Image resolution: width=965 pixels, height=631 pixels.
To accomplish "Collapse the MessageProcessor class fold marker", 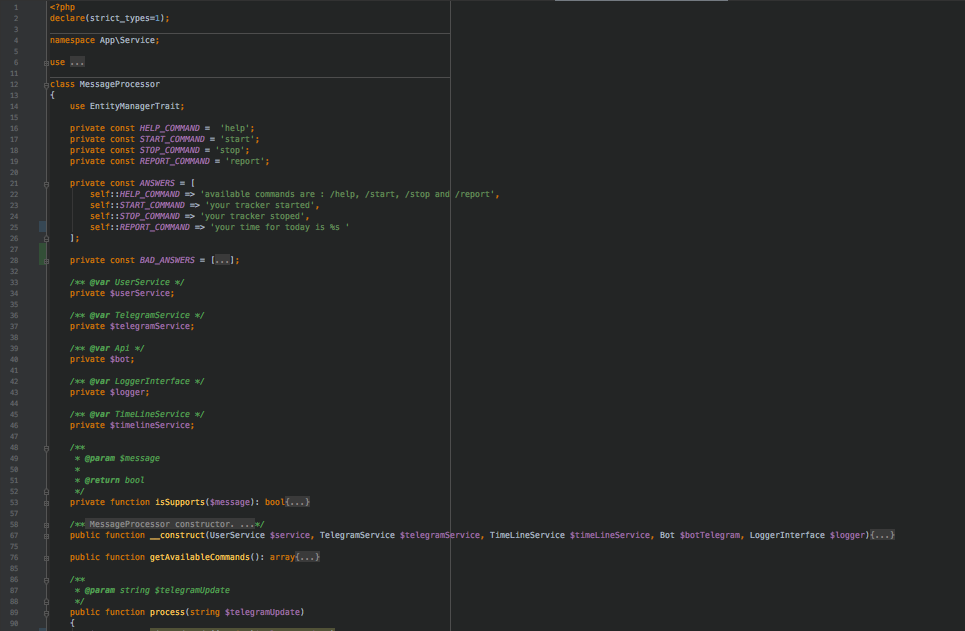I will [x=46, y=85].
